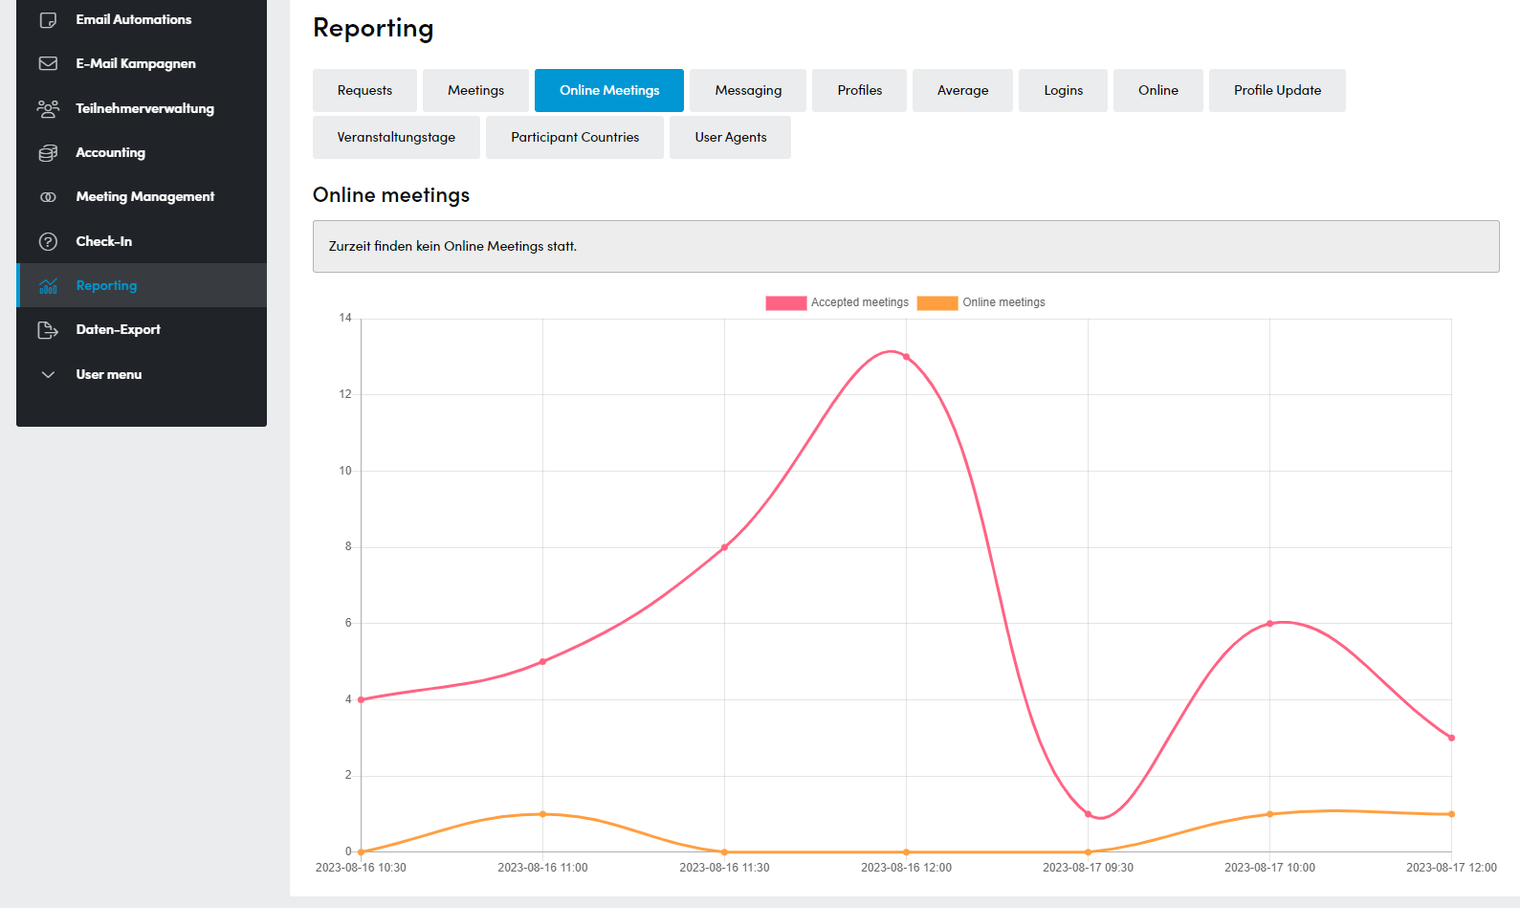Click the Reporting chart icon
The image size is (1520, 908).
click(47, 285)
